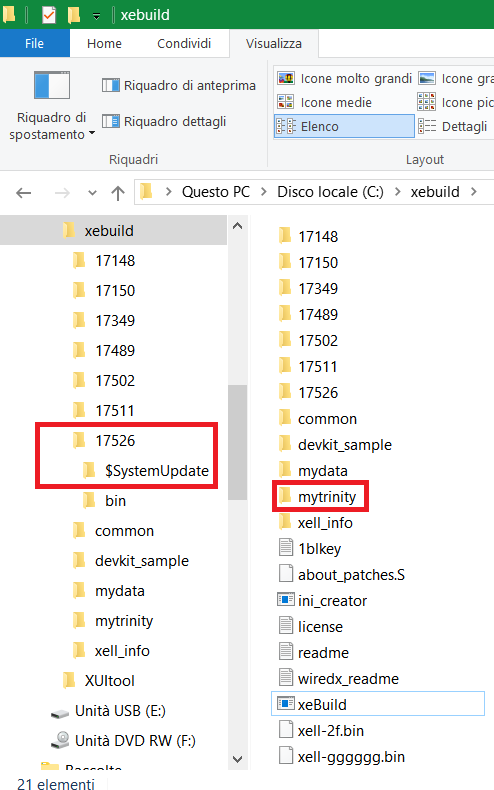Select Dettagli layout option

tap(453, 126)
